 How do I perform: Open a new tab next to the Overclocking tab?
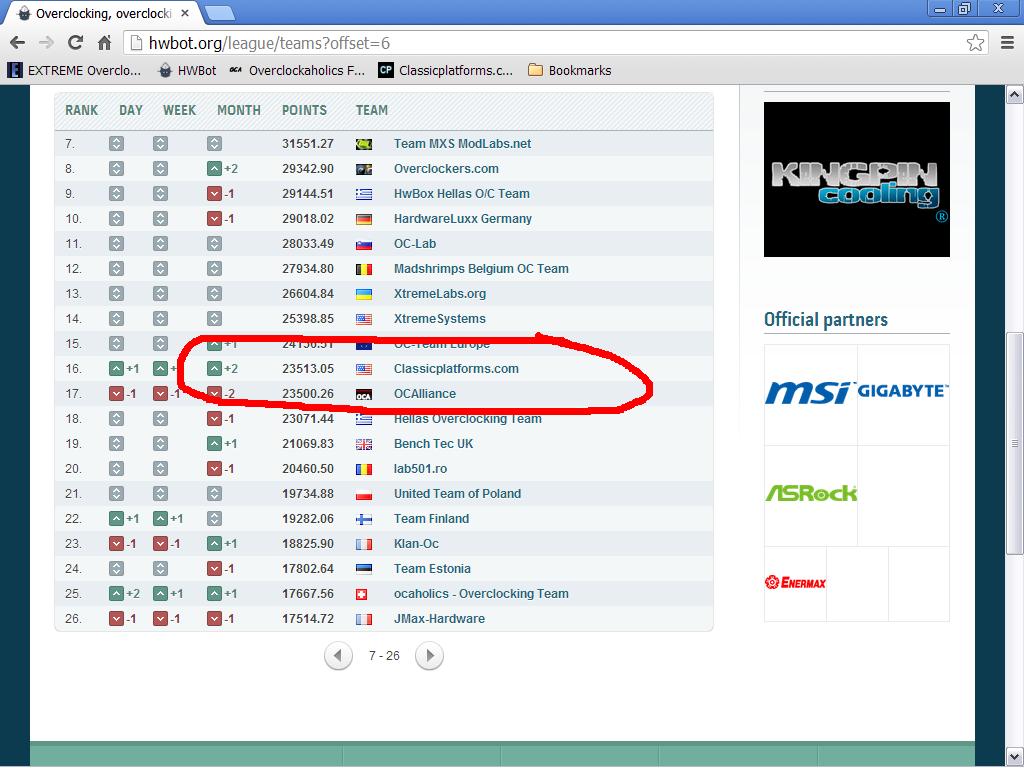[220, 13]
